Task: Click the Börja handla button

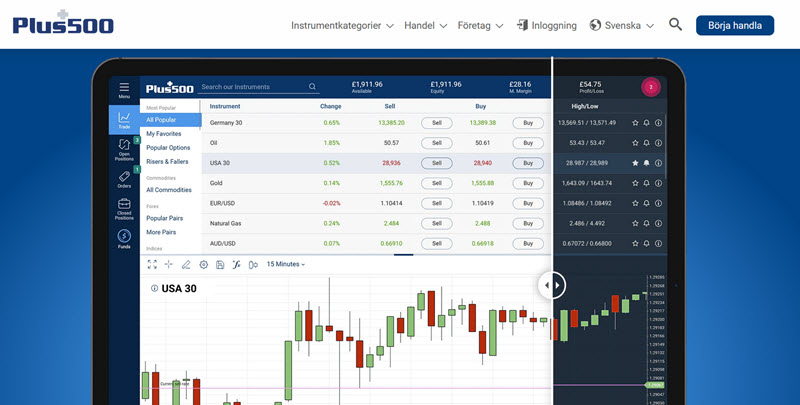Action: point(735,26)
